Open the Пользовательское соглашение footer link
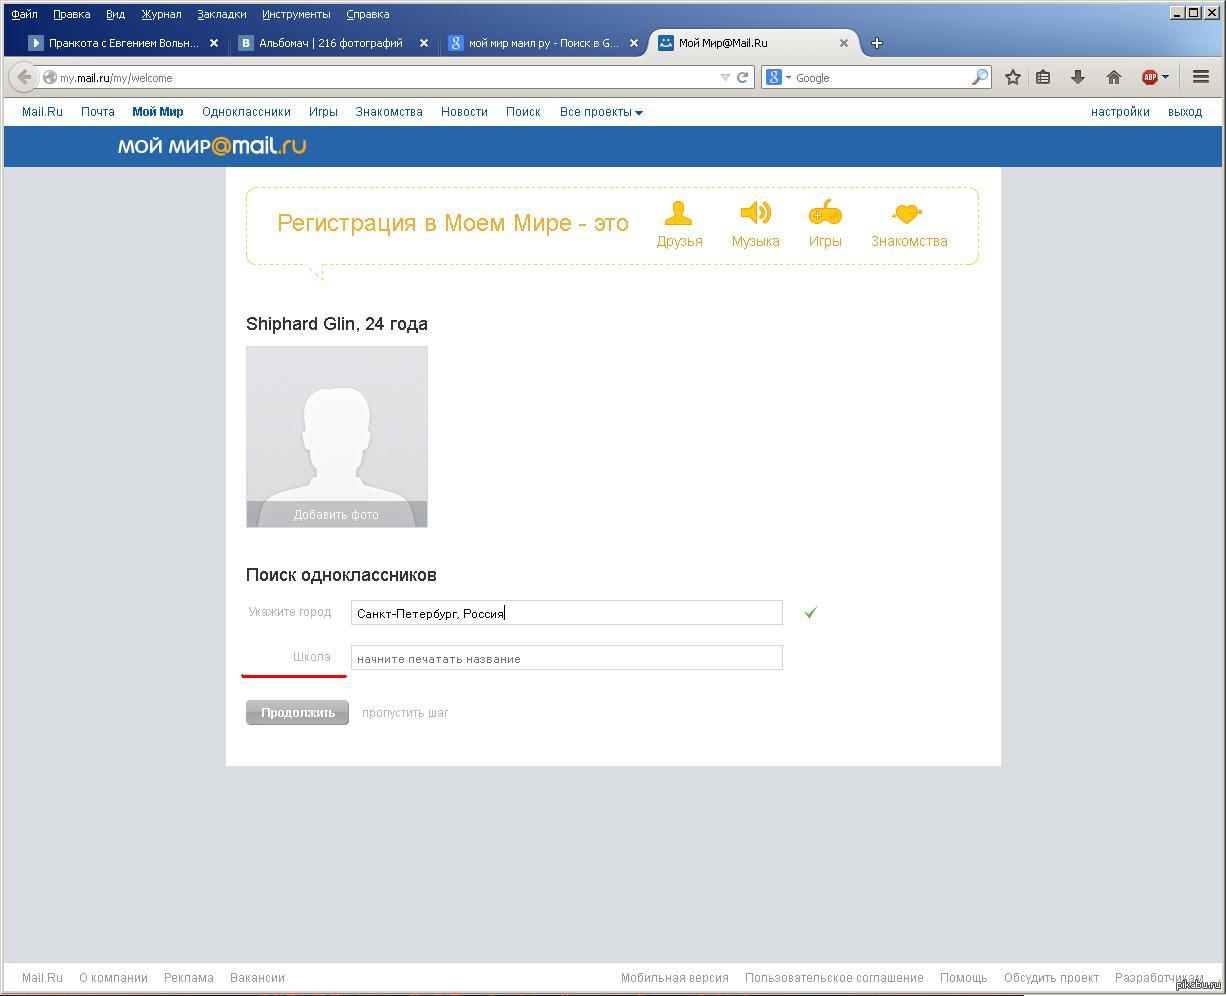1226x996 pixels. click(x=834, y=978)
